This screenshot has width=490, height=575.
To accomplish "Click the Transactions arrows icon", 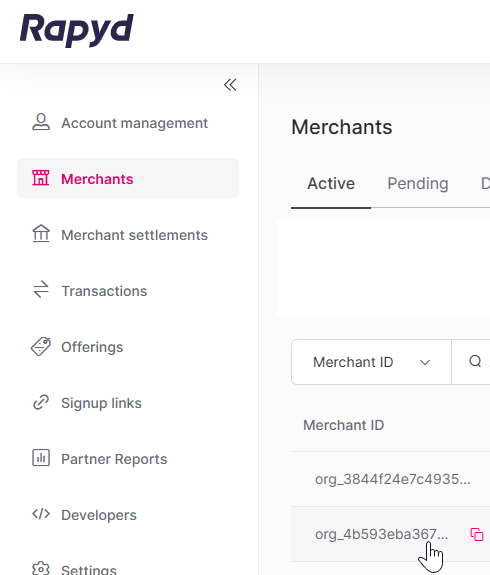I will 41,289.
